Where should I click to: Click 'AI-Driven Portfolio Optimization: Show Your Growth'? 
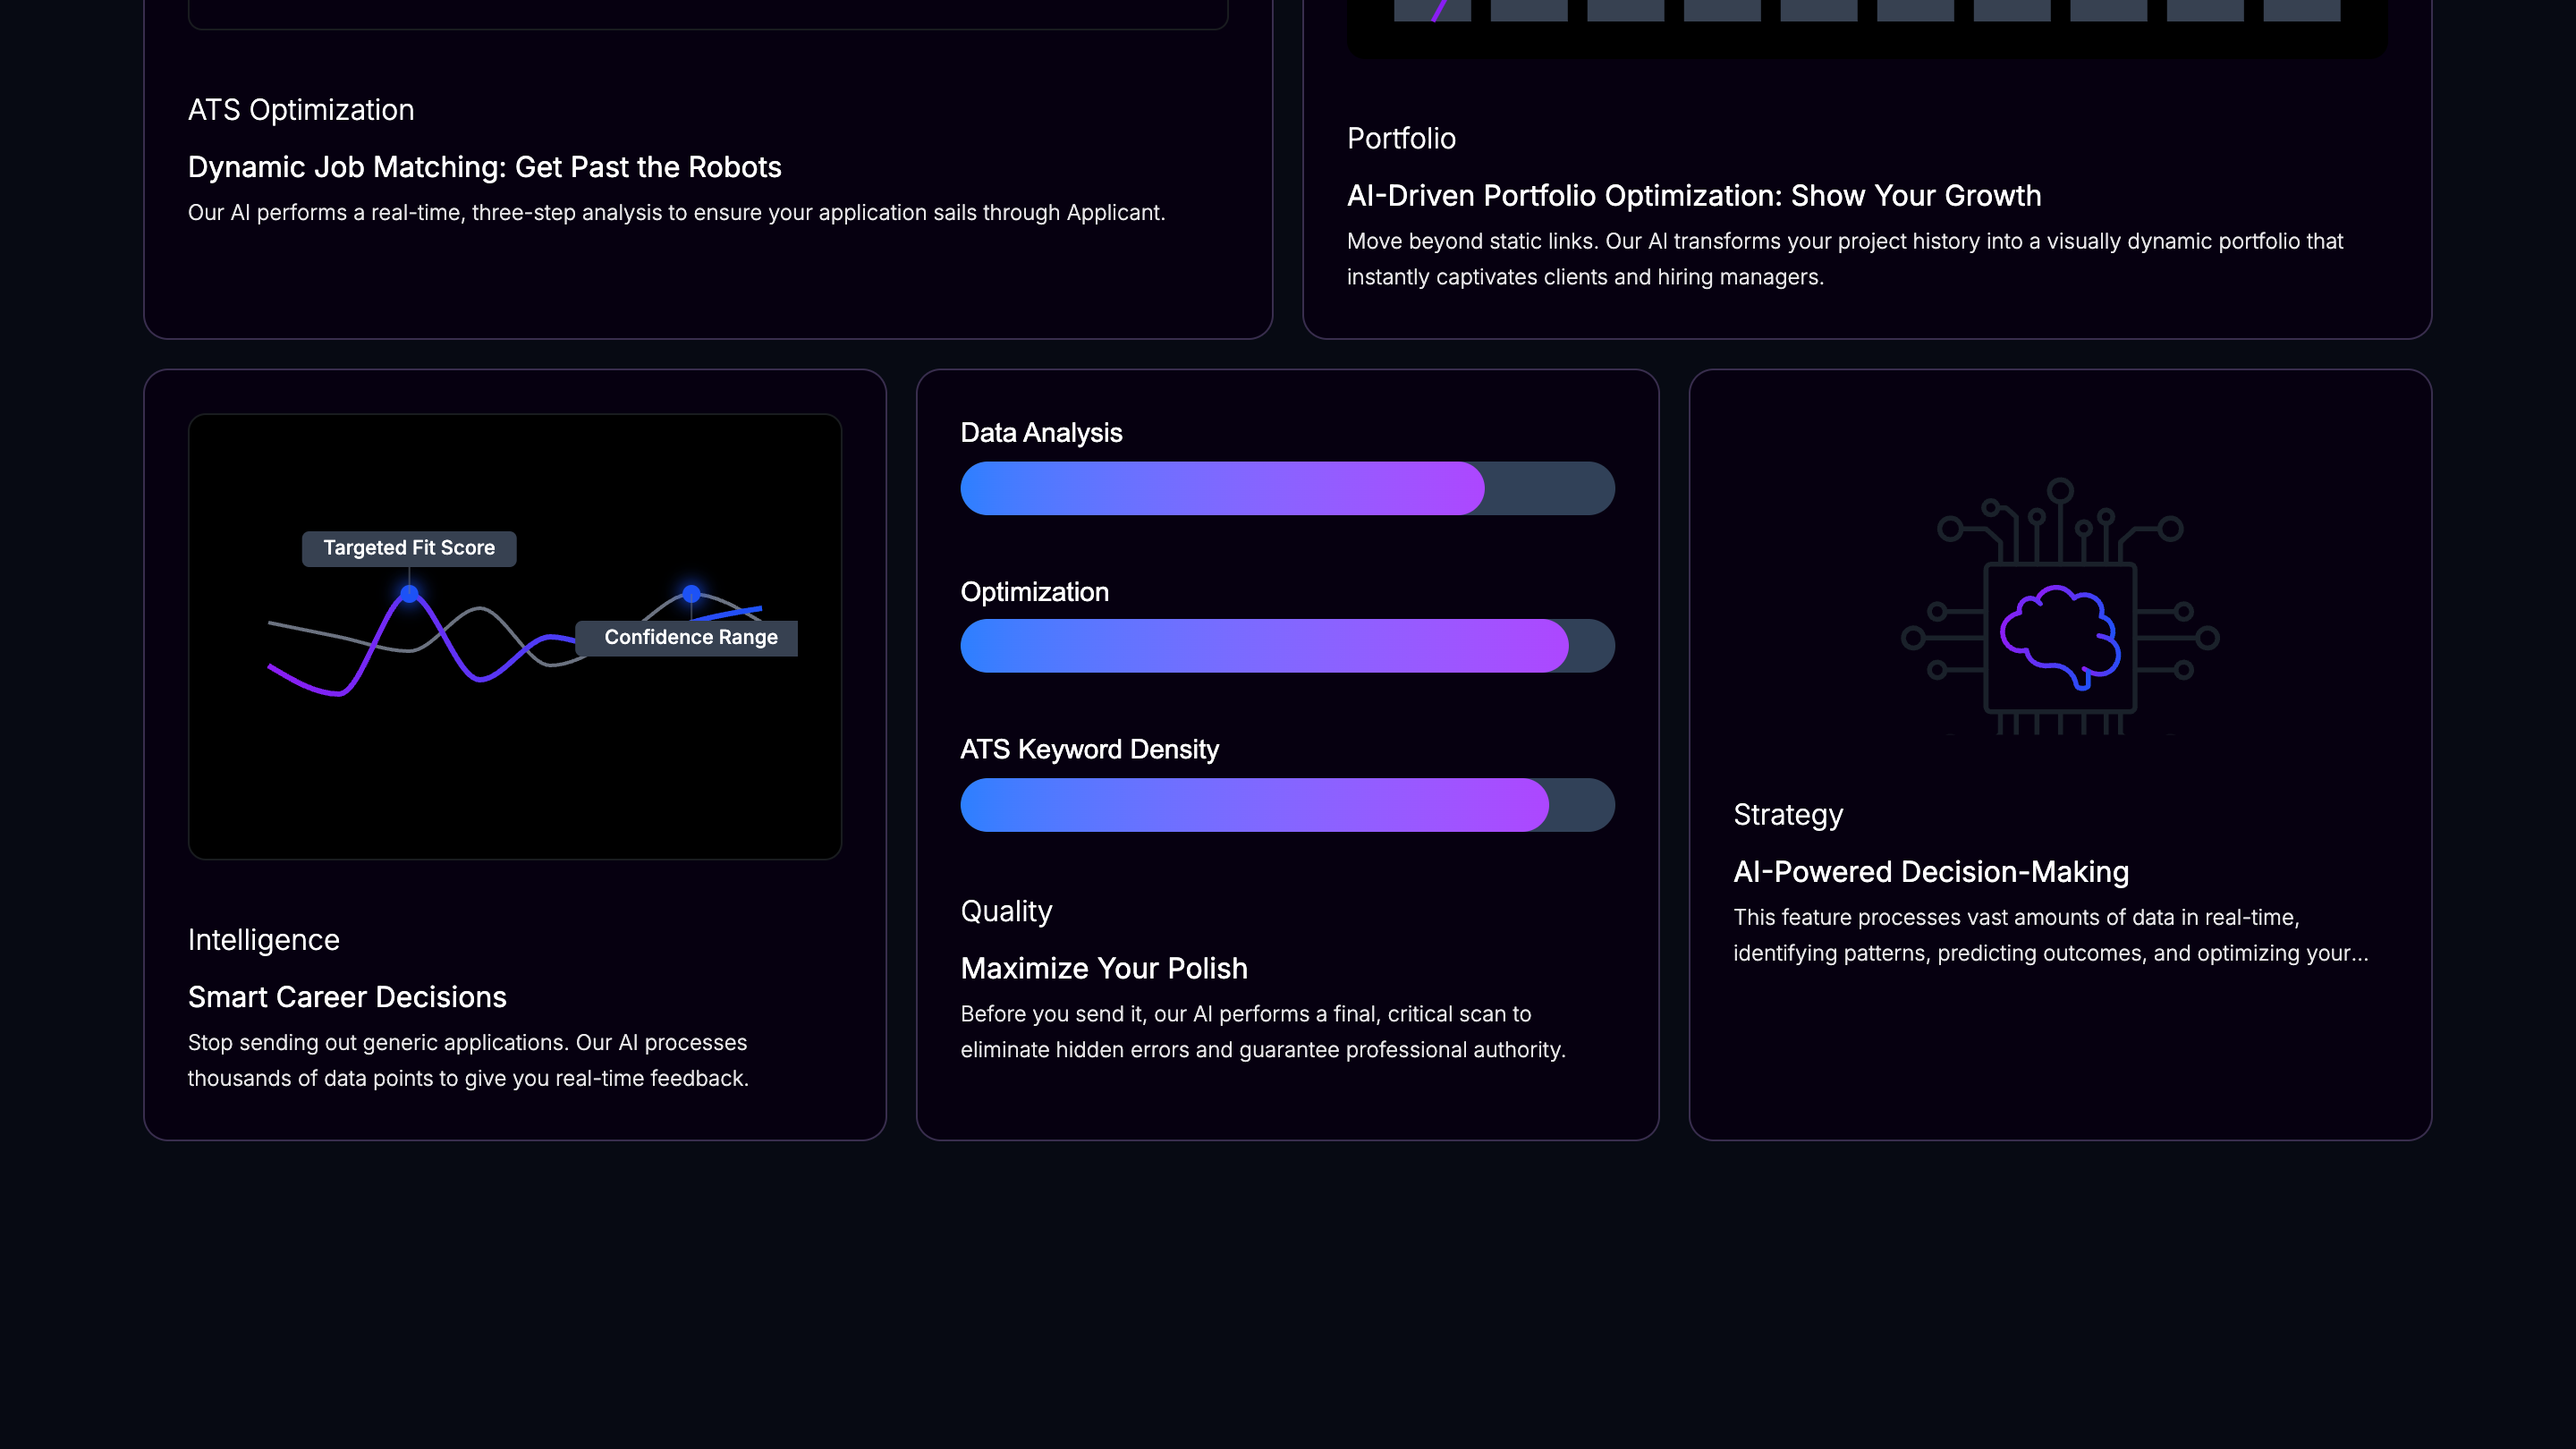[1694, 195]
